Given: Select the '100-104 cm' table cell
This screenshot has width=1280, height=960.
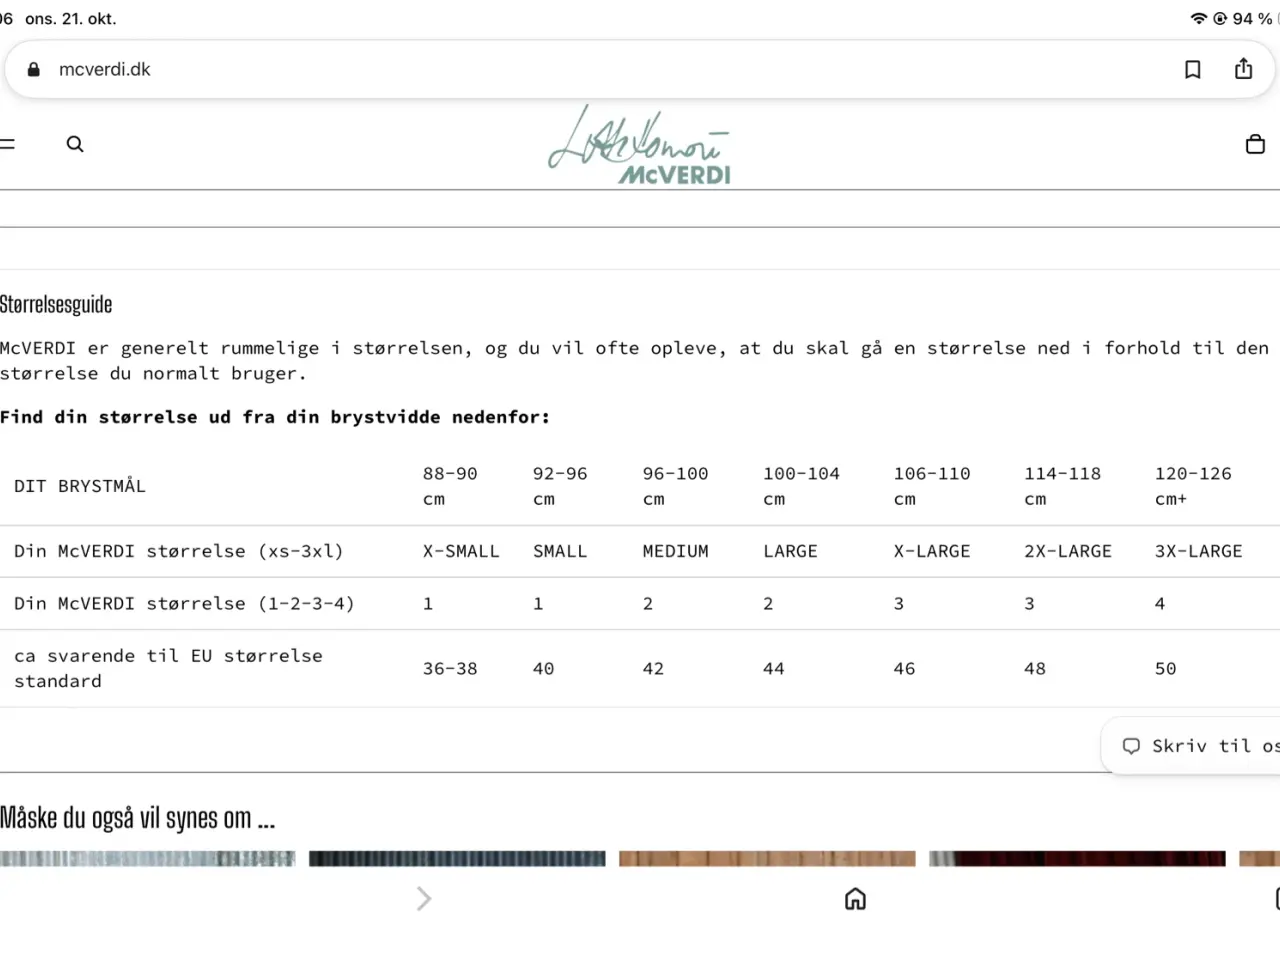Looking at the screenshot, I should tap(801, 486).
